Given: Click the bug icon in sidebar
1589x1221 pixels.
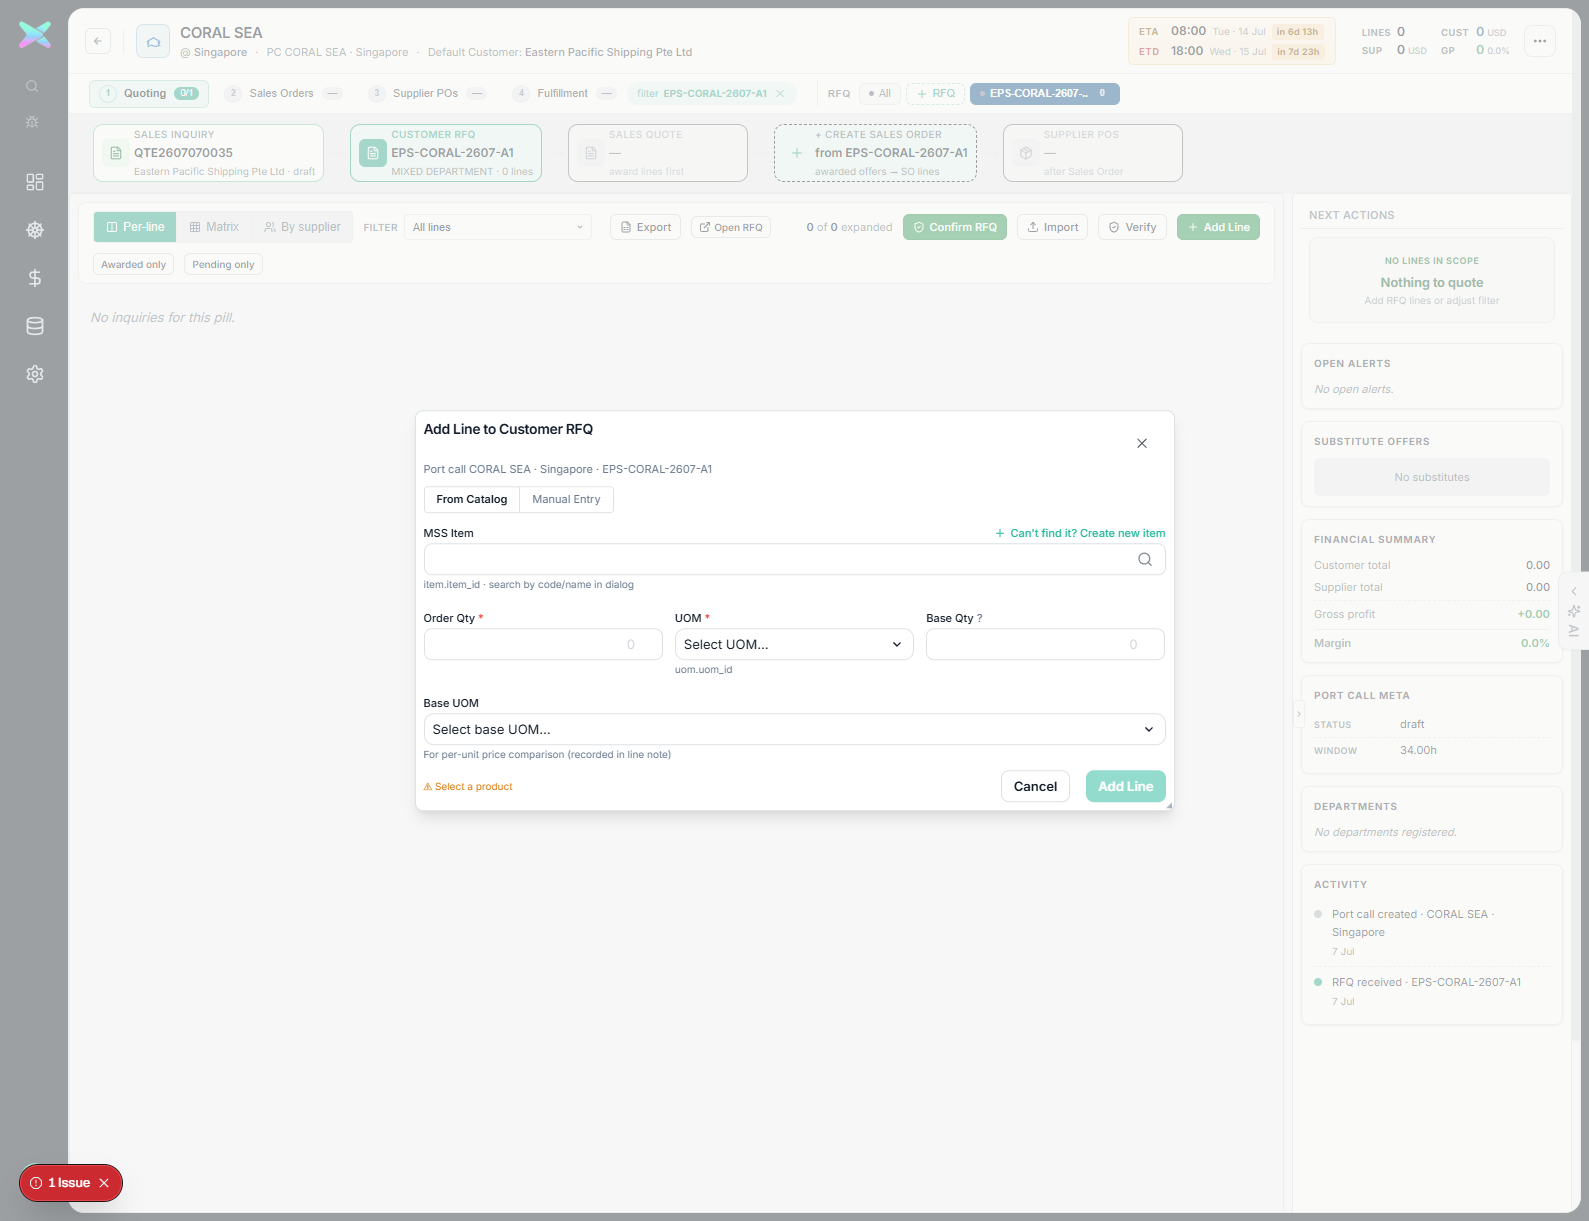Looking at the screenshot, I should point(32,122).
